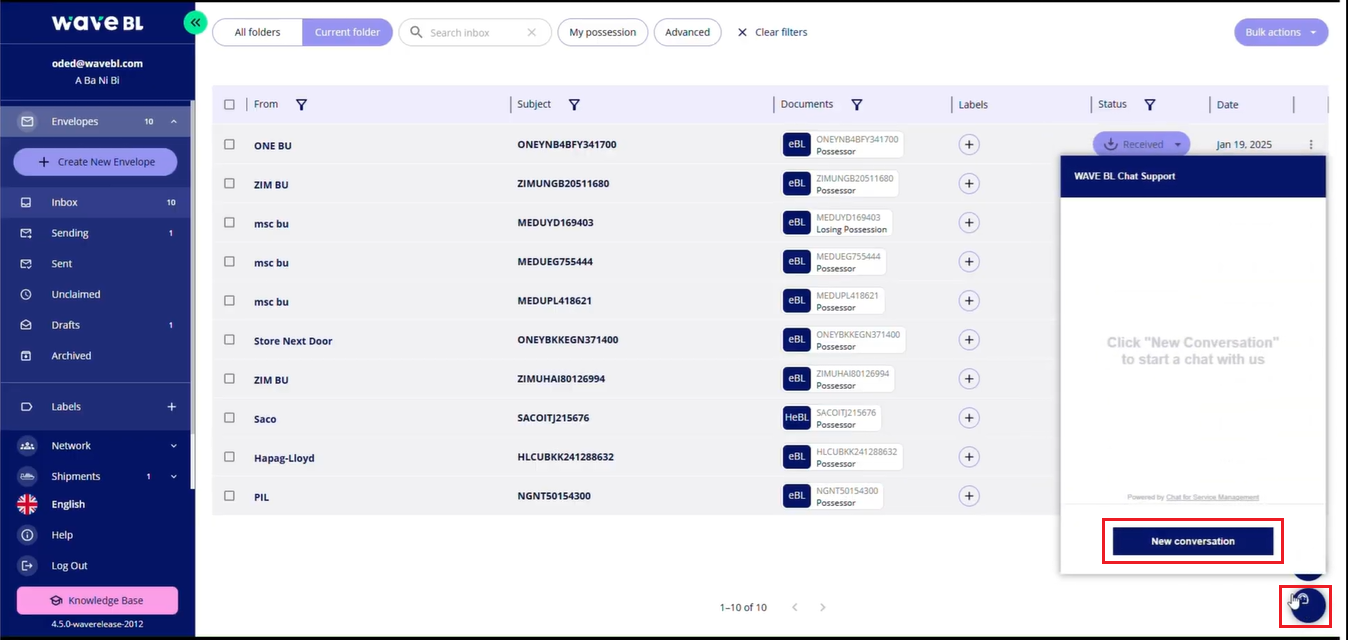The height and width of the screenshot is (640, 1348).
Task: Add a label to the Saco row
Action: (968, 417)
